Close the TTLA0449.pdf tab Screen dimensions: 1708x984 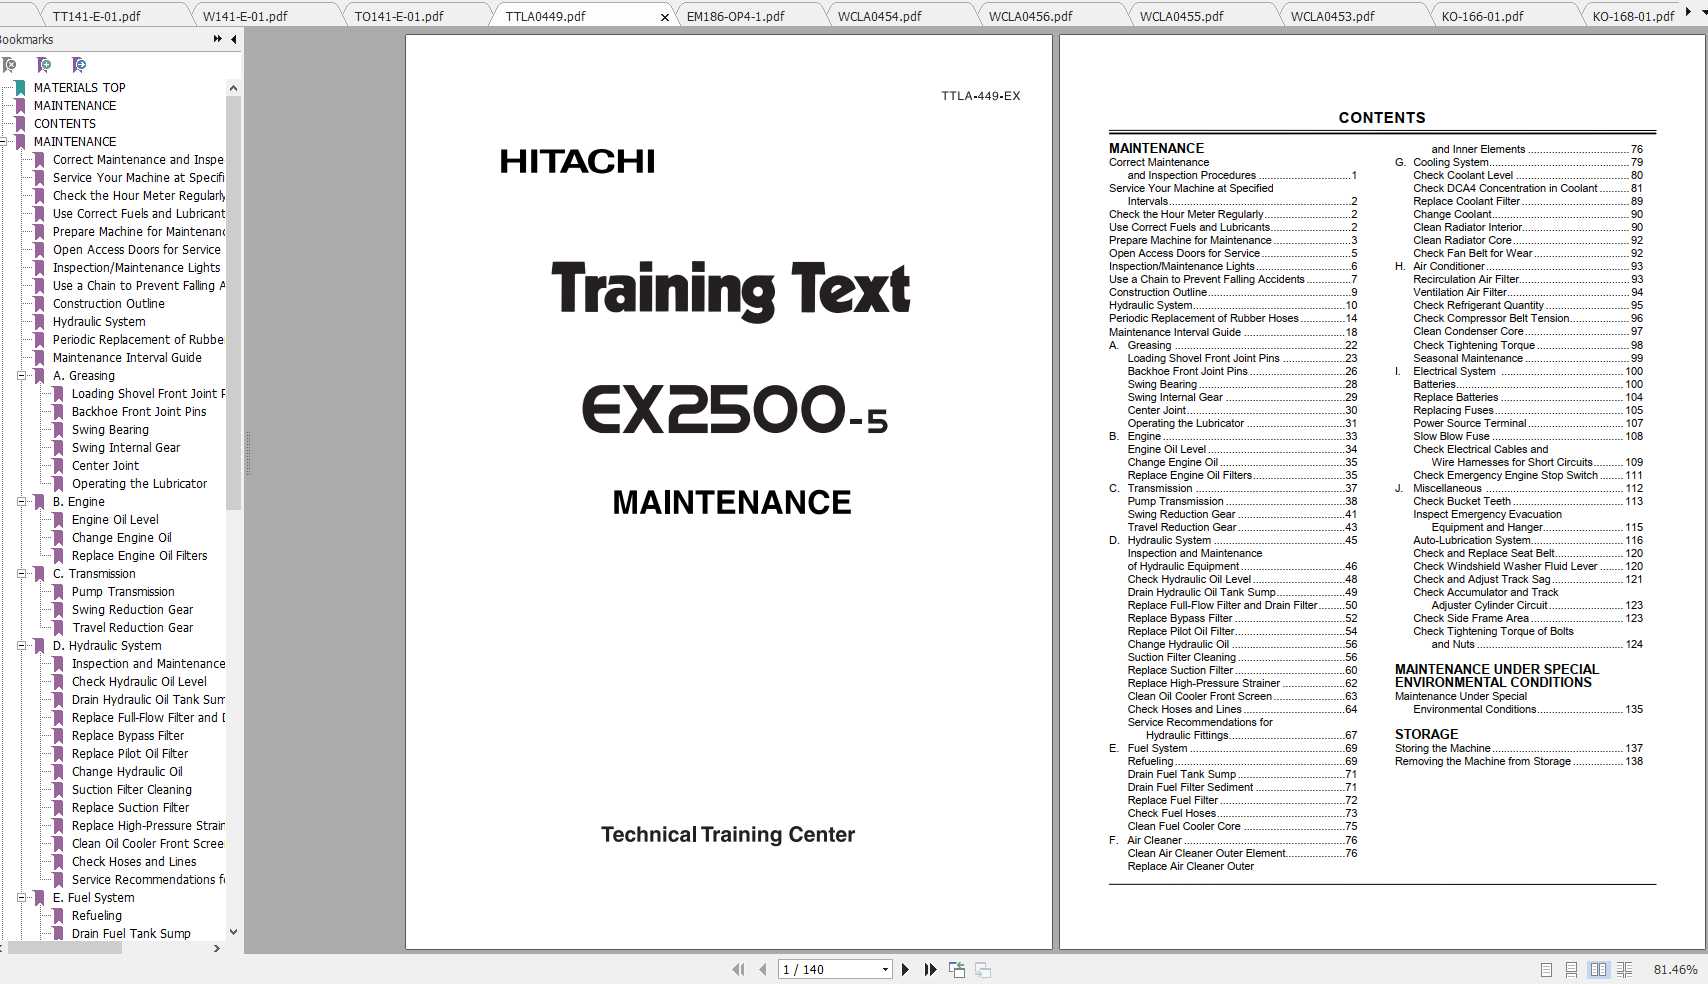point(663,16)
